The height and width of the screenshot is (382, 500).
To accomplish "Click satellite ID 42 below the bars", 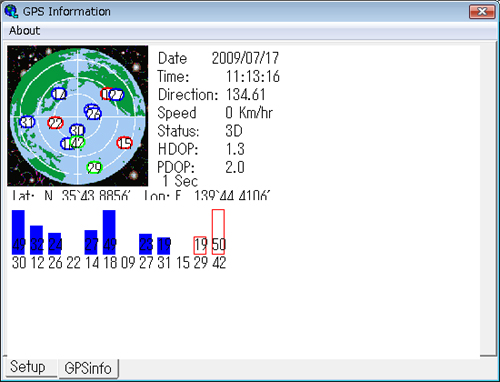I will click(x=219, y=263).
